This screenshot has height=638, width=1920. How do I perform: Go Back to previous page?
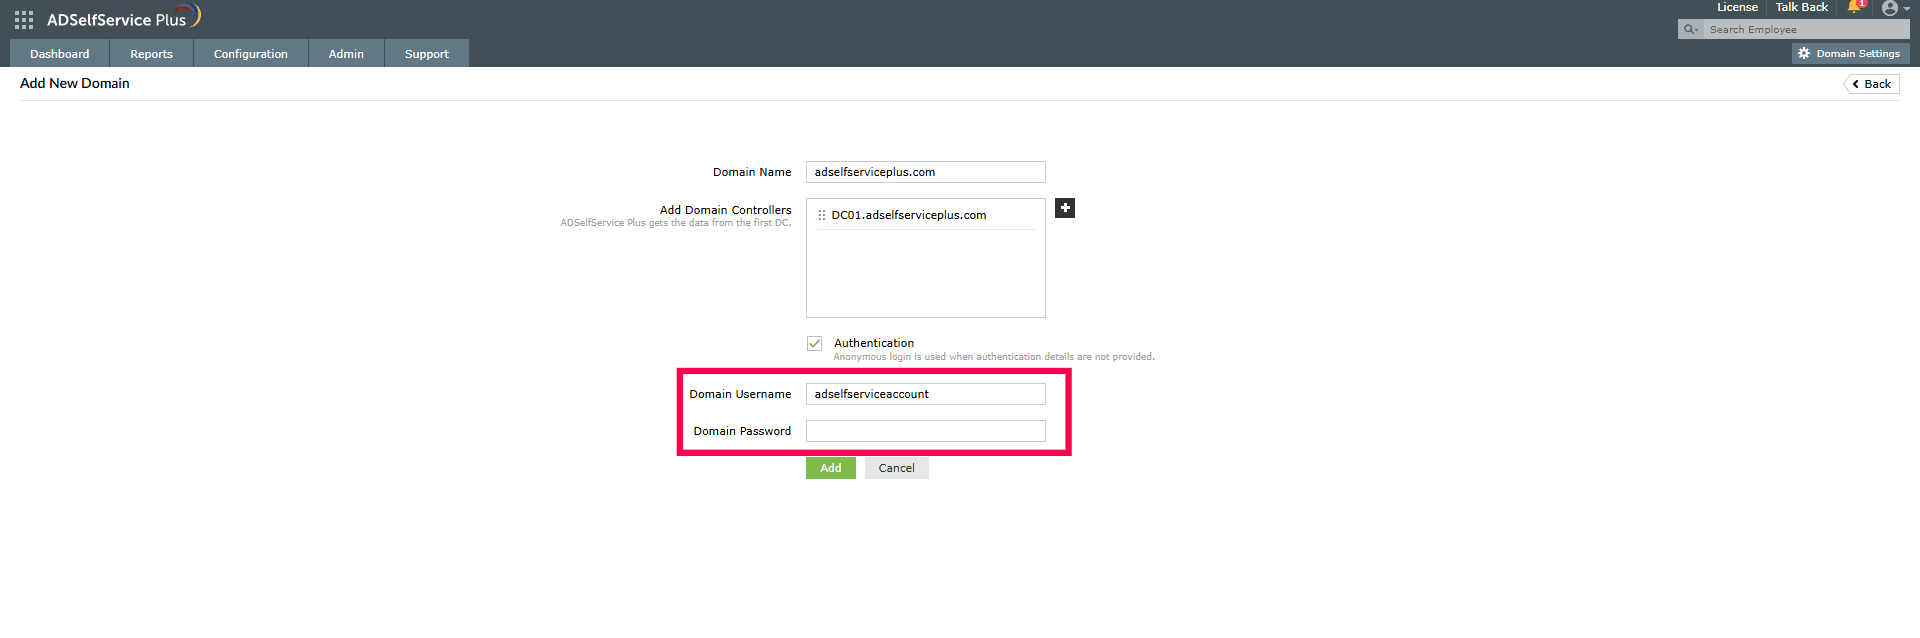(x=1872, y=84)
